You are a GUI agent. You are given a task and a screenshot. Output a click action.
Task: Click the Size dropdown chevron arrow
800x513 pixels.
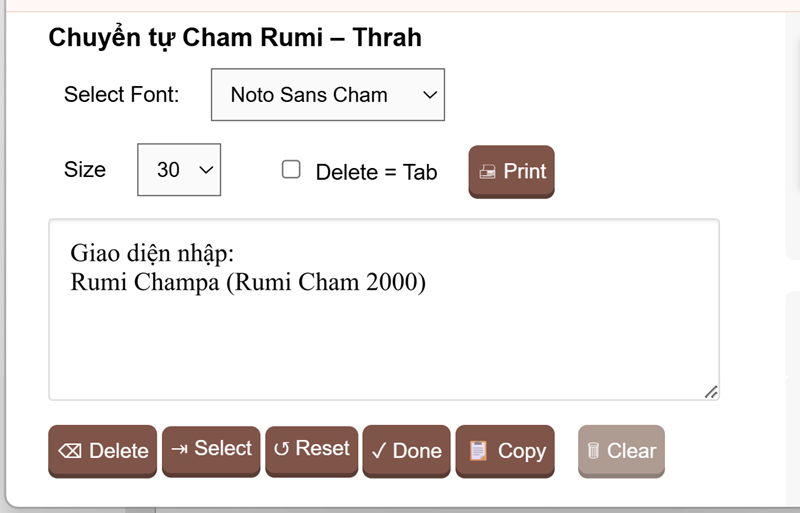(206, 170)
